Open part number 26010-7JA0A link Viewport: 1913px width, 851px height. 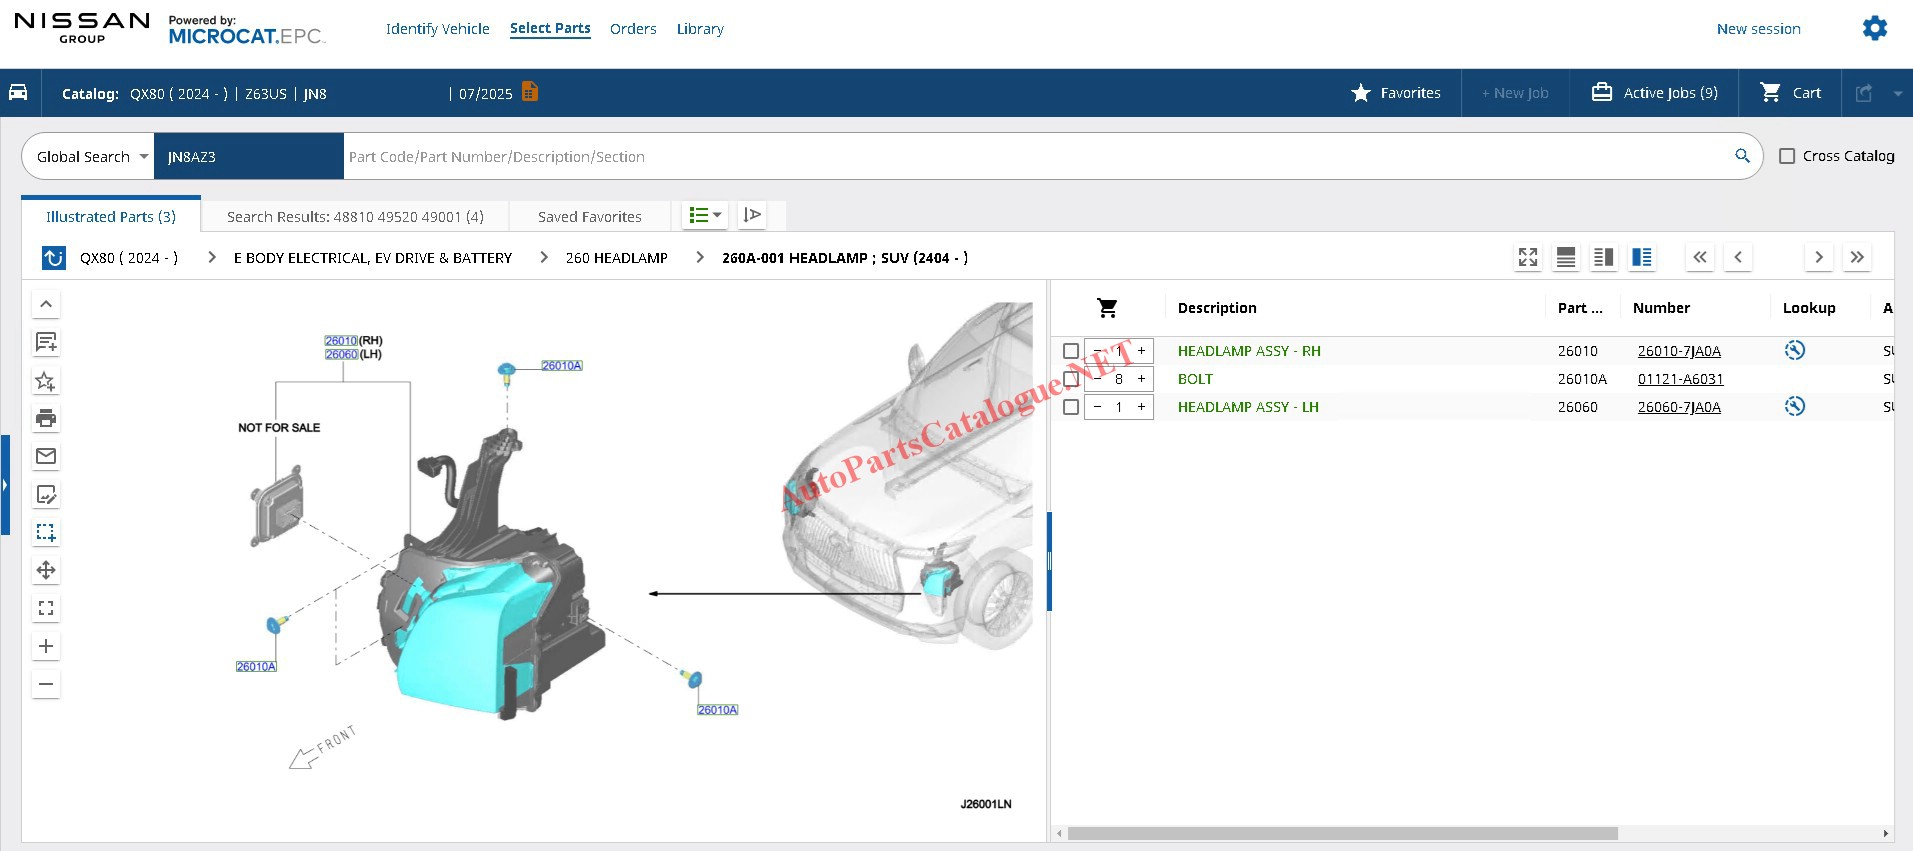click(1678, 351)
